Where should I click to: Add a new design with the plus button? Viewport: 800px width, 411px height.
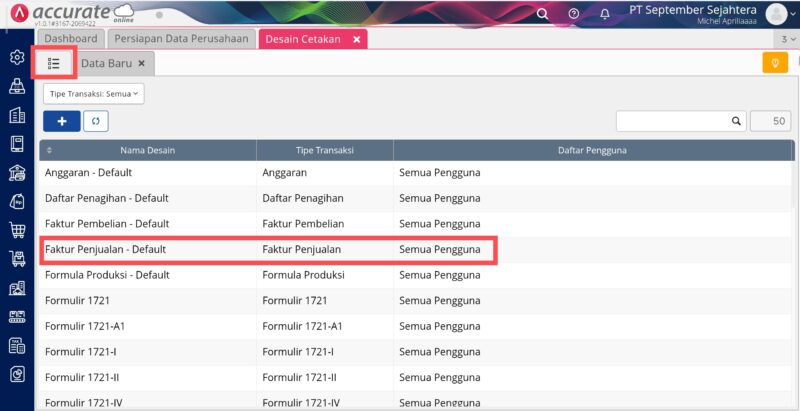[x=62, y=121]
